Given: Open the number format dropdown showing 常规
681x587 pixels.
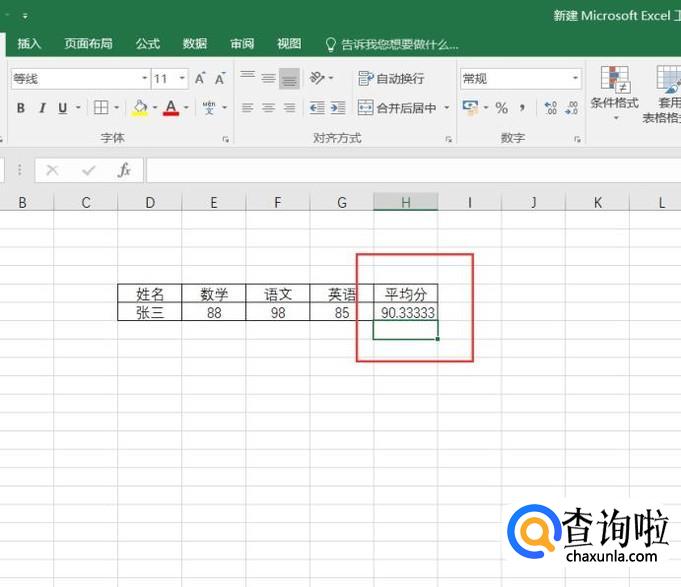Looking at the screenshot, I should [575, 78].
